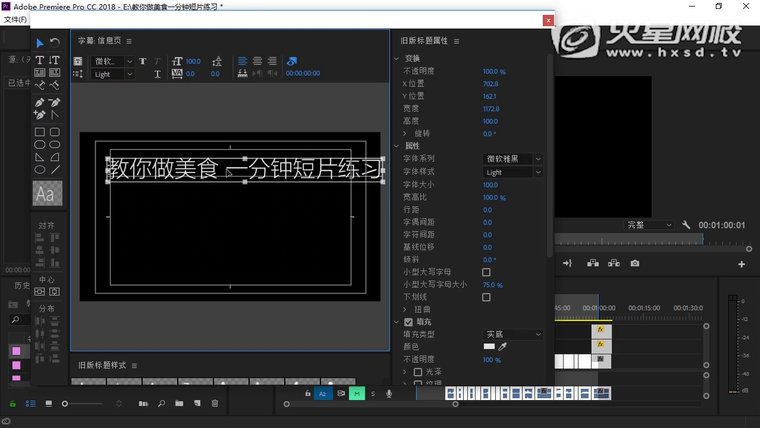Screen dimensions: 760x428
Task: Open the 填充类型 fill type dropdown
Action: click(x=514, y=334)
